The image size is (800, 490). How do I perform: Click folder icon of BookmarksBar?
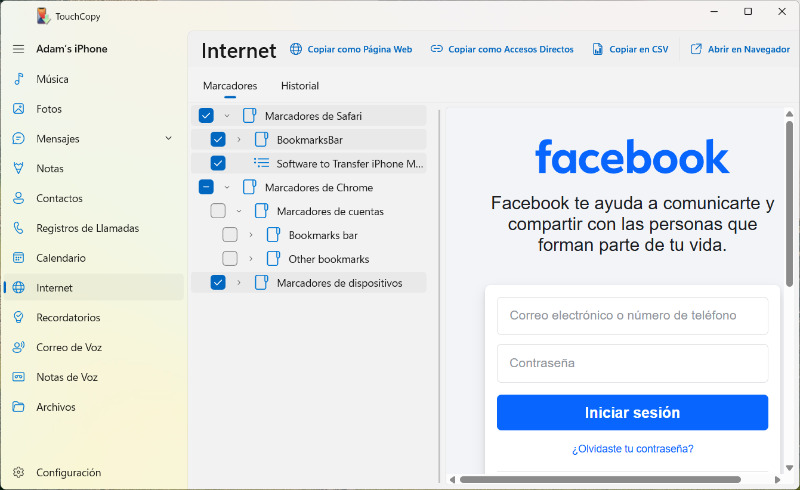261,139
